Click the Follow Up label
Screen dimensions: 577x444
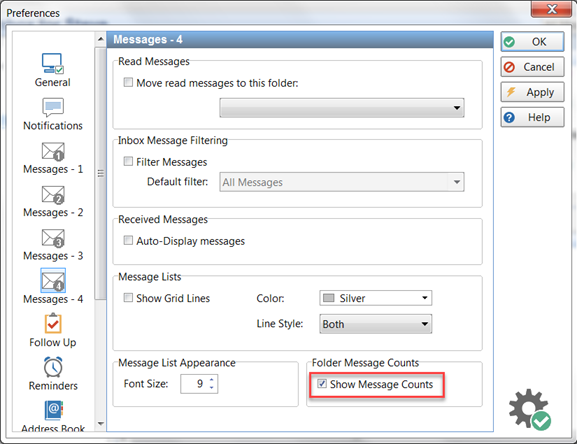tap(53, 342)
